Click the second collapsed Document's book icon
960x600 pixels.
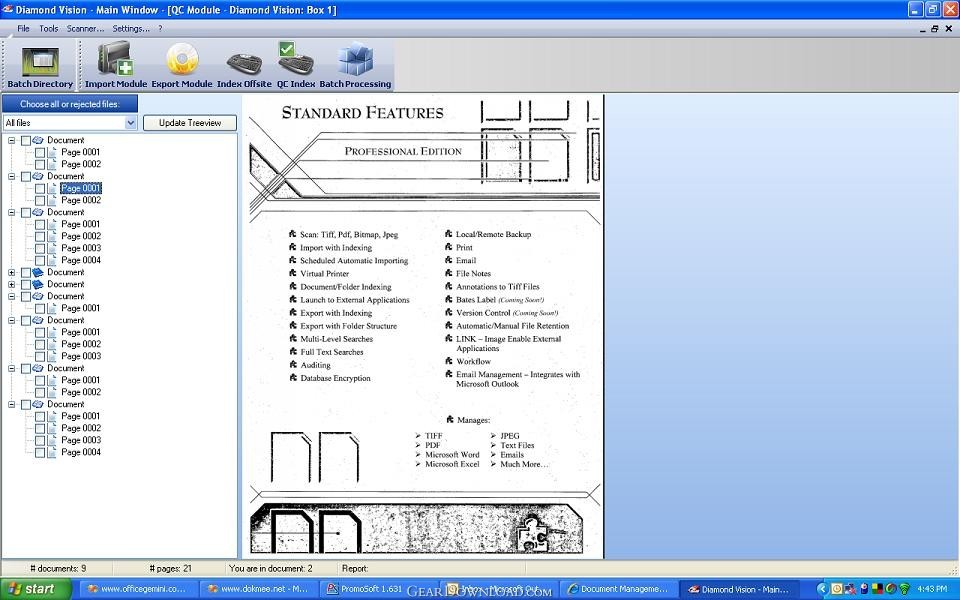[x=38, y=285]
